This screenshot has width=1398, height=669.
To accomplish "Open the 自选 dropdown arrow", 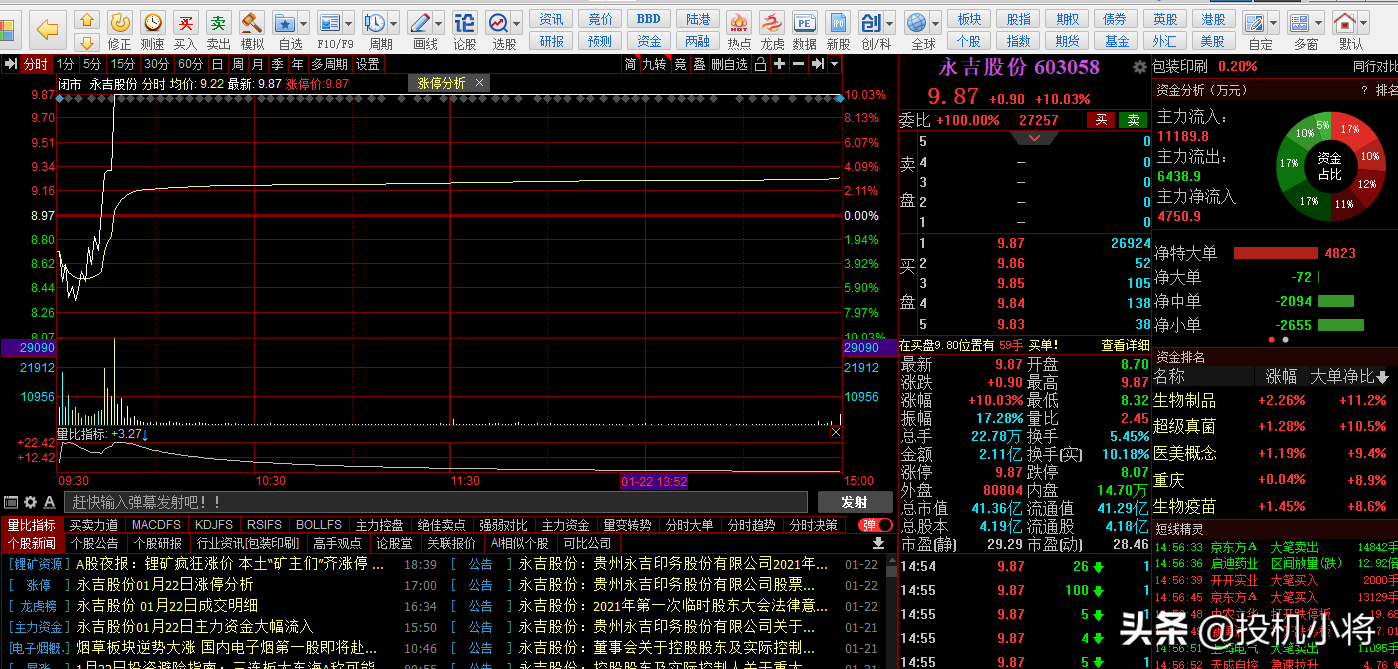I will pyautogui.click(x=303, y=22).
